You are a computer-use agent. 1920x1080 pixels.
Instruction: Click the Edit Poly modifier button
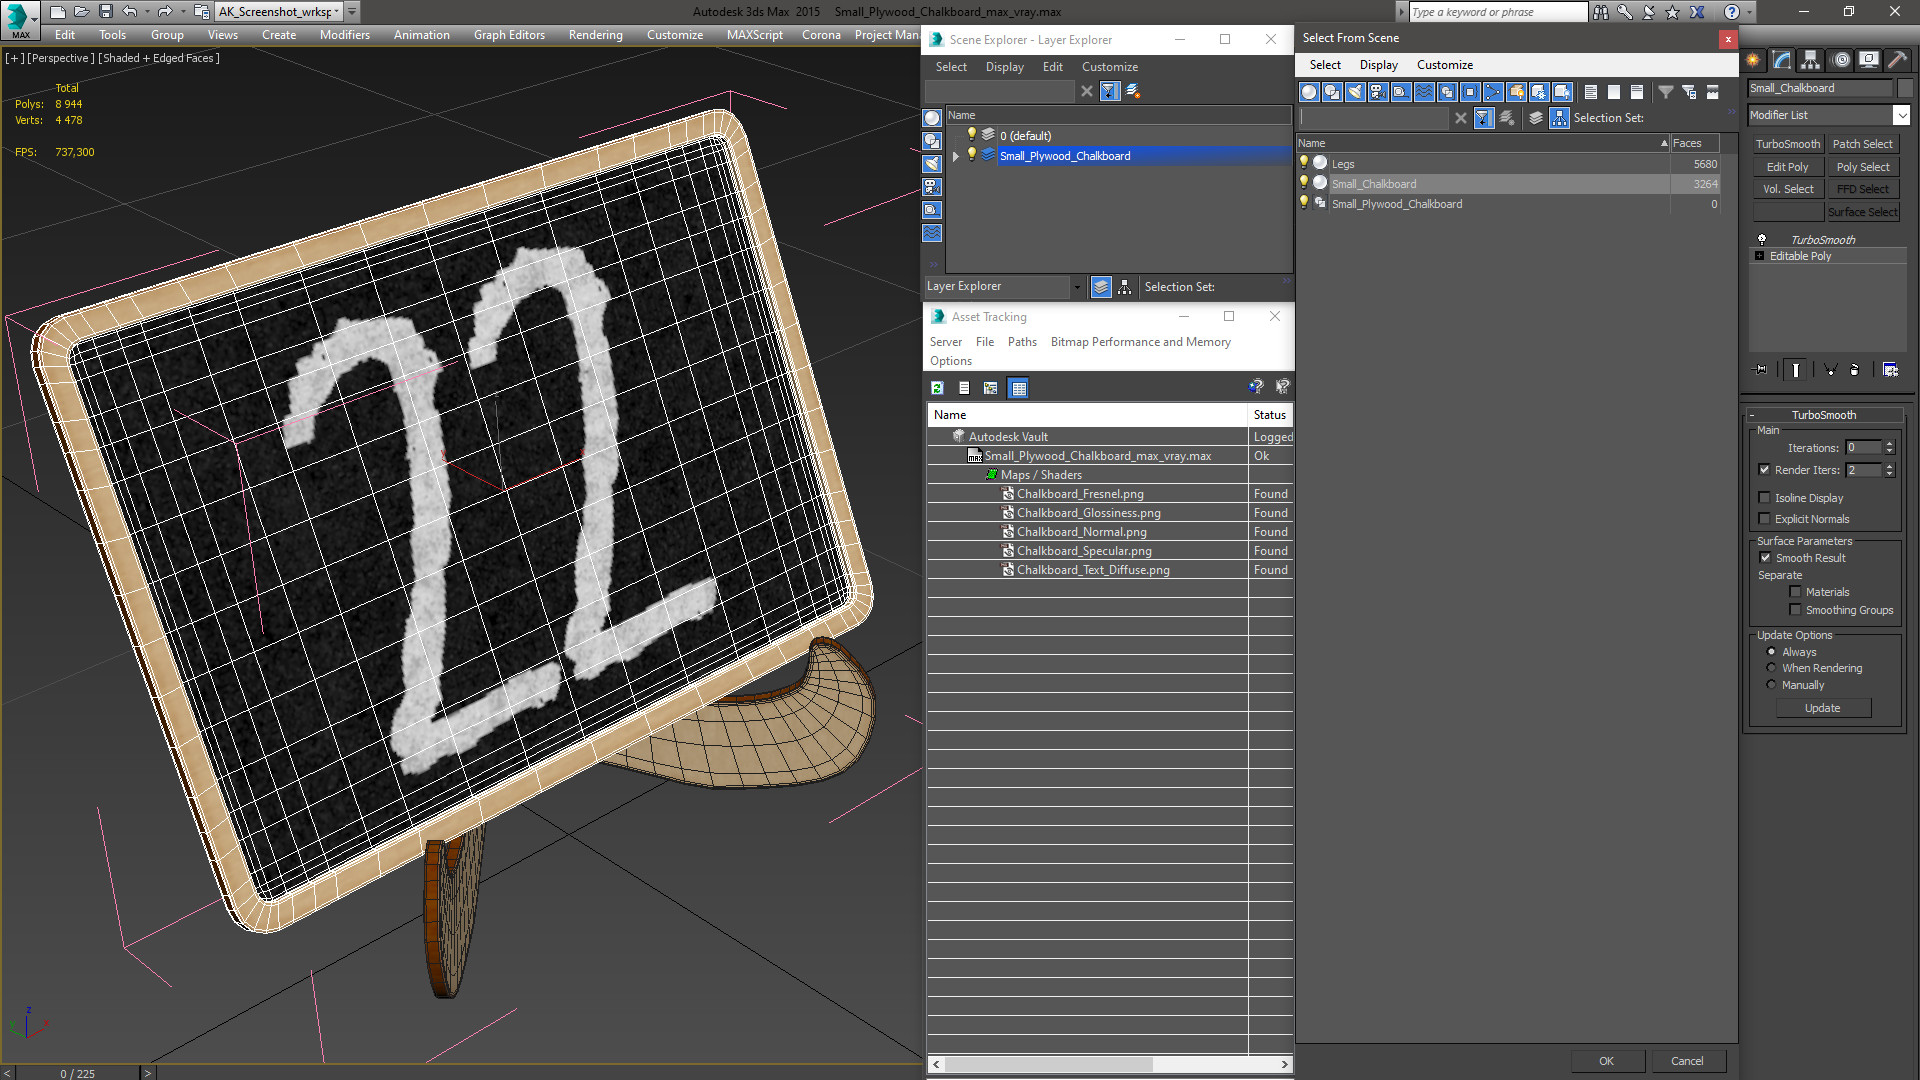pos(1787,167)
